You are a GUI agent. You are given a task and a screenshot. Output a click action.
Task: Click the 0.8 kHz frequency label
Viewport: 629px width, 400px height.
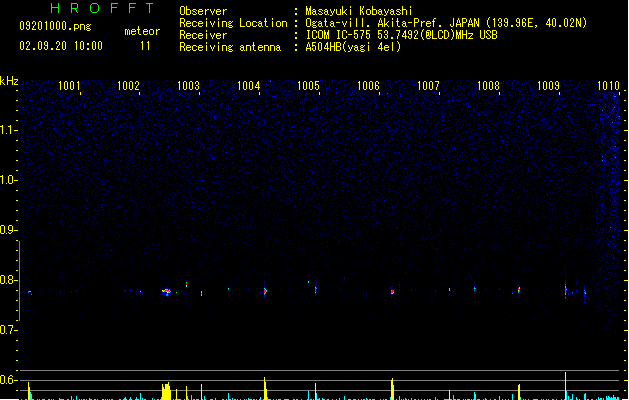click(8, 280)
